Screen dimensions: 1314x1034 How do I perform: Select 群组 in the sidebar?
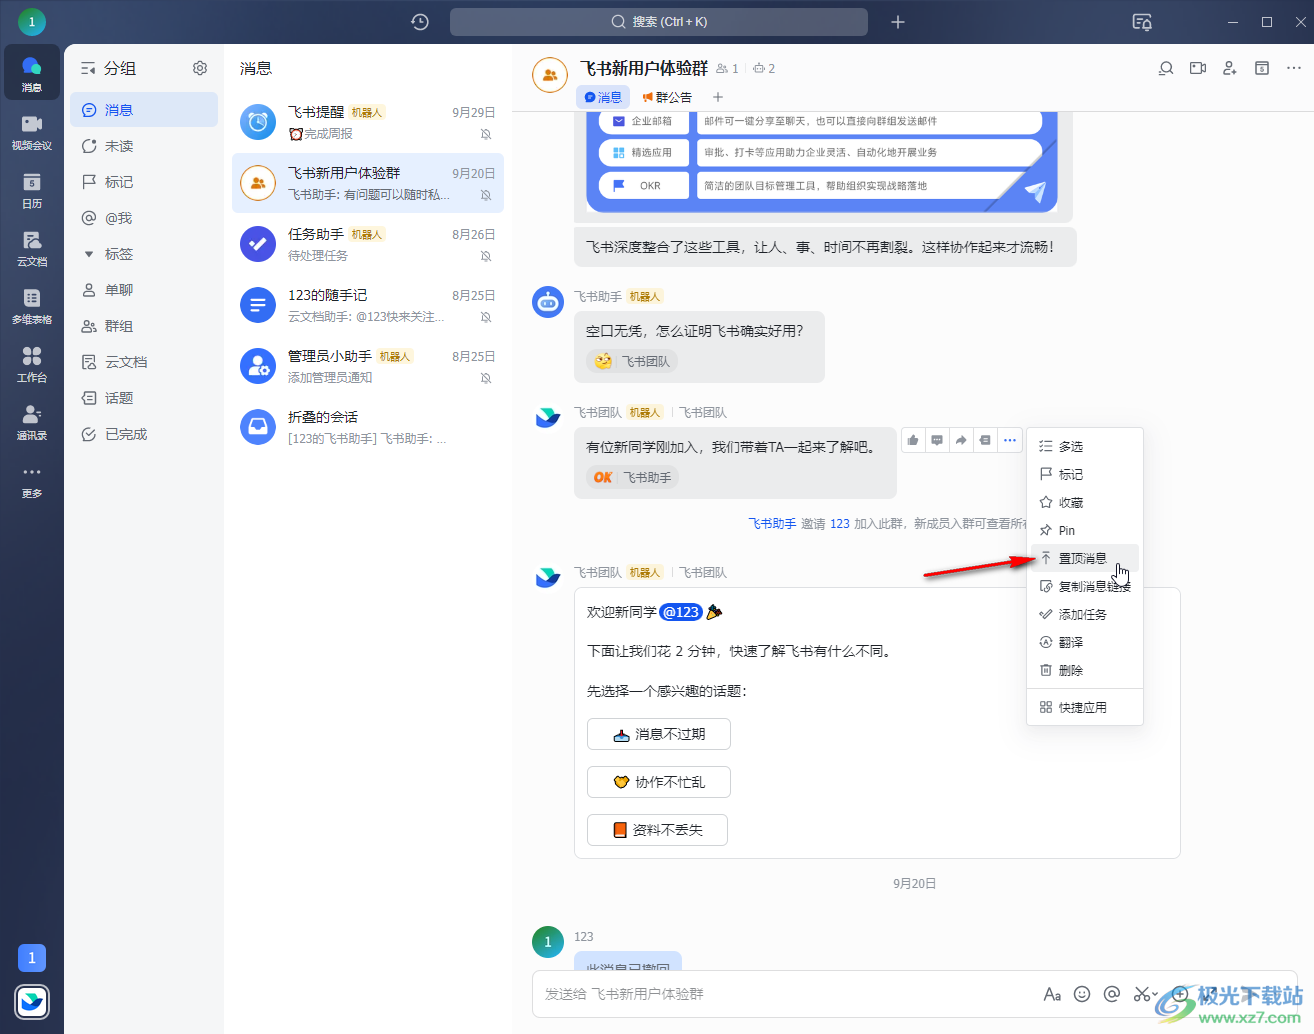click(144, 326)
